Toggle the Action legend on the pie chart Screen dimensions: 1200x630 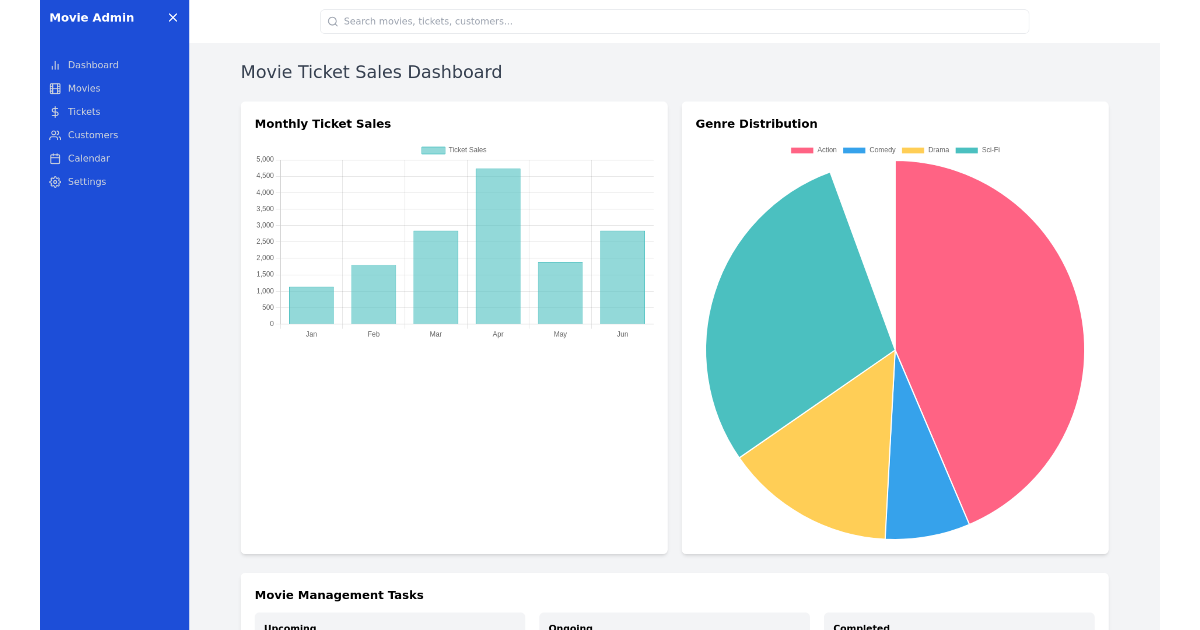(815, 149)
